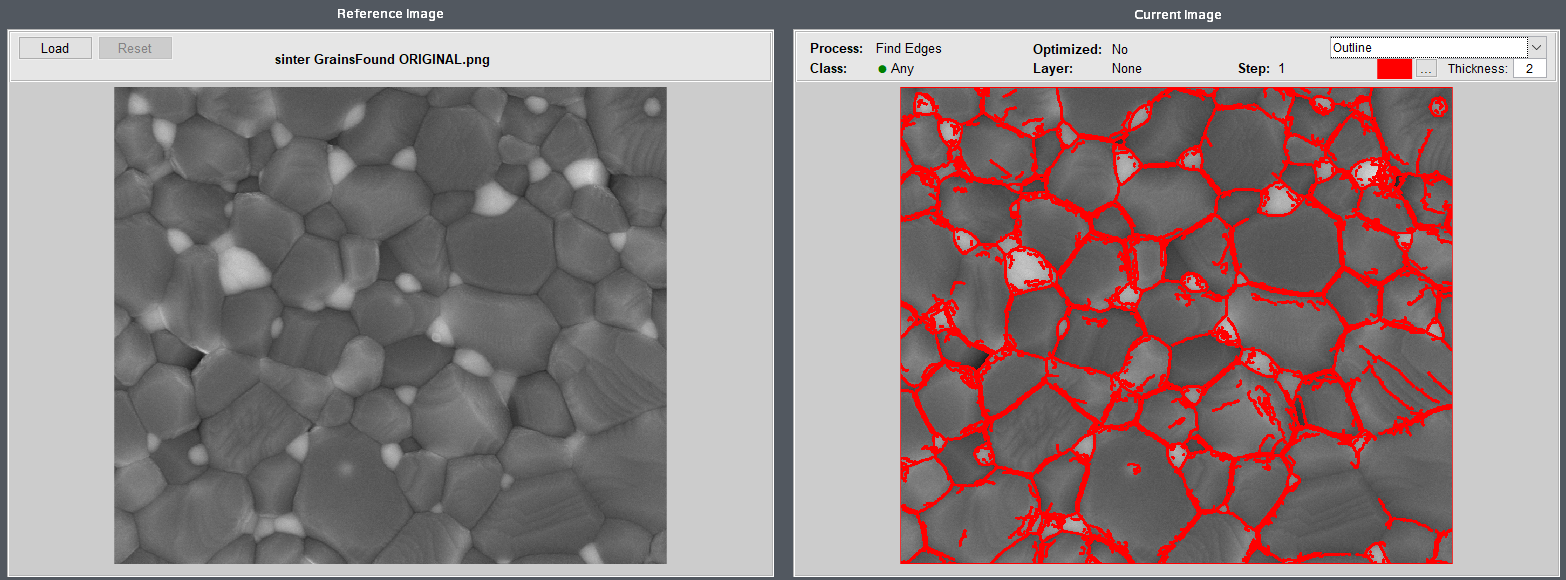Click the reference sinter grain image
The image size is (1566, 580).
pyautogui.click(x=390, y=325)
